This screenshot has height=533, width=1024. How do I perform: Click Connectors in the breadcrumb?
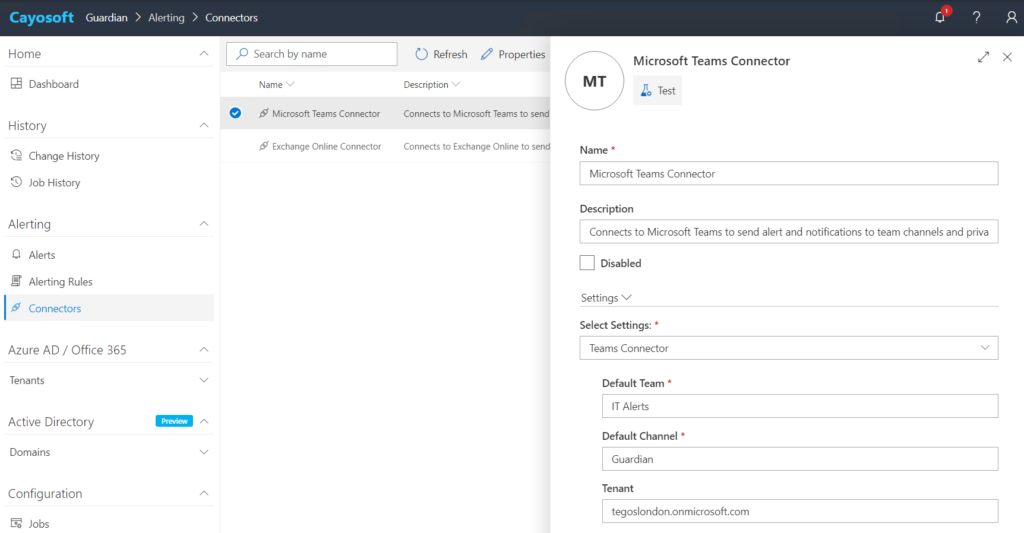click(231, 18)
